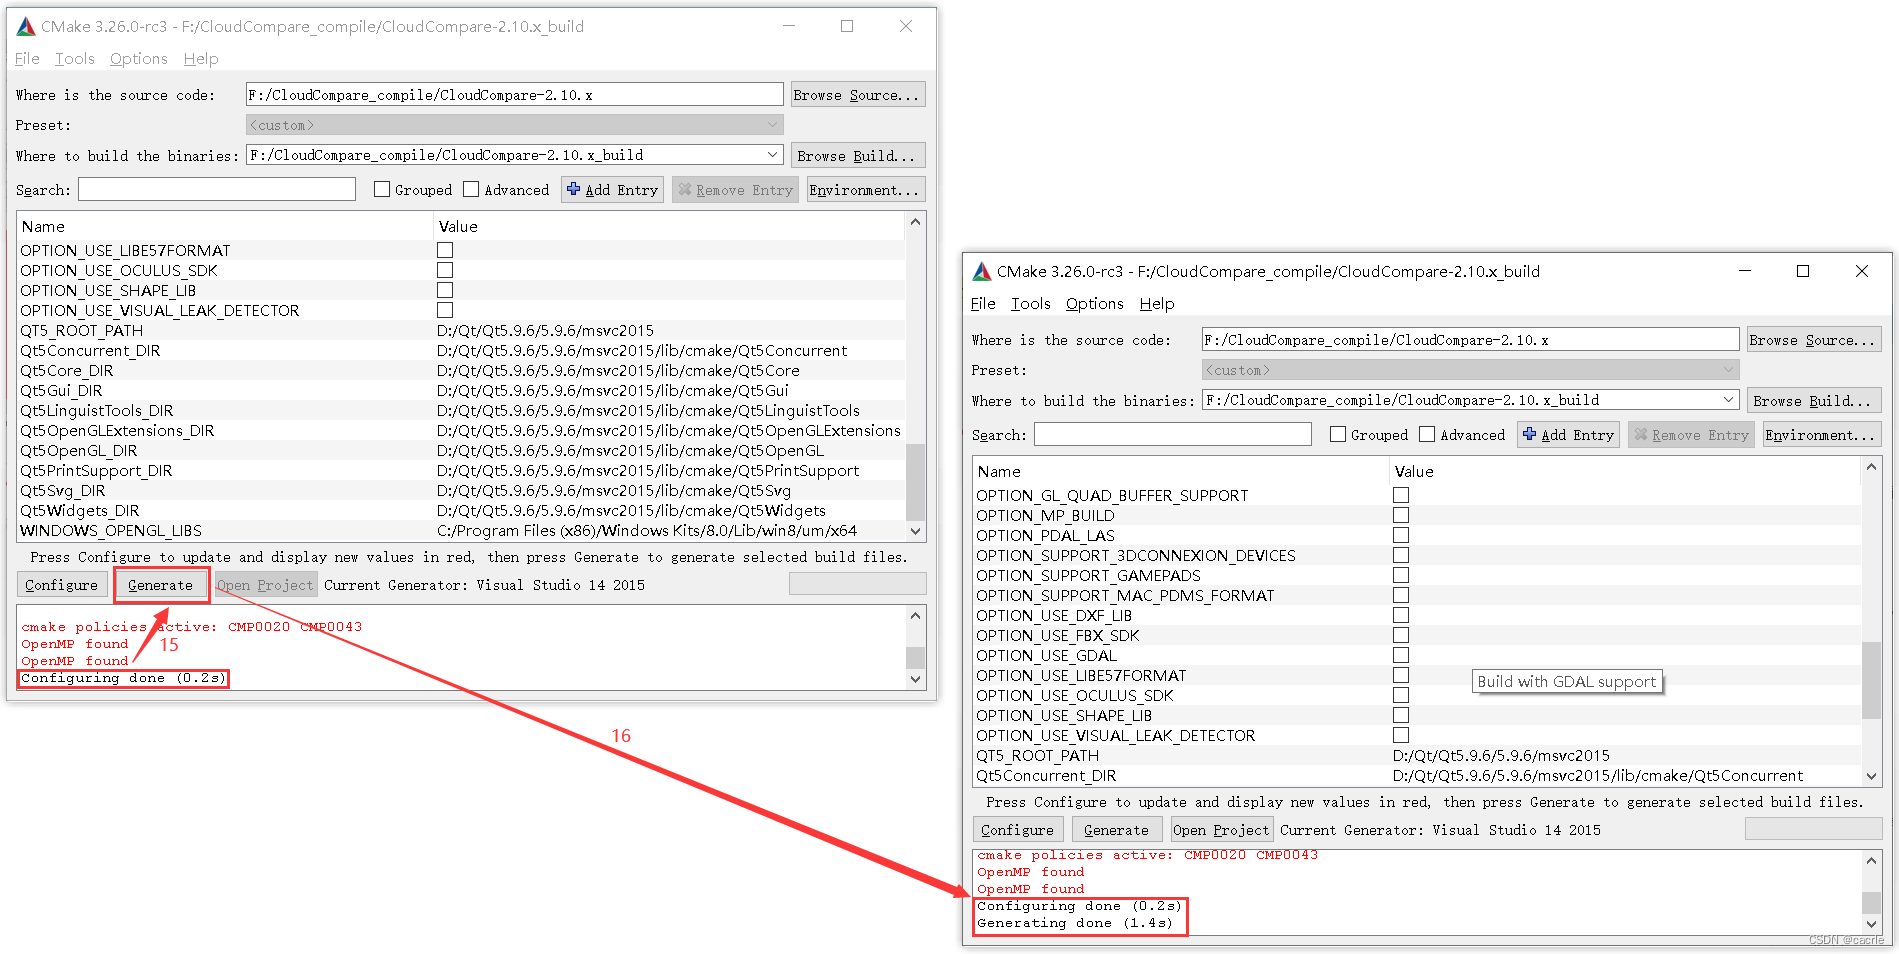Click Browse Build button in left window

coord(858,155)
